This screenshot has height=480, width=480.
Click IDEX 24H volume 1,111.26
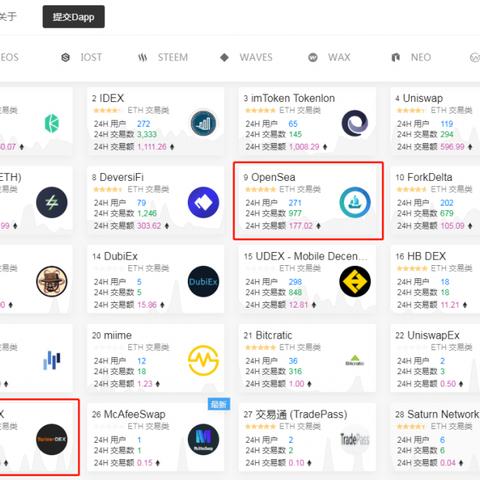(x=152, y=147)
